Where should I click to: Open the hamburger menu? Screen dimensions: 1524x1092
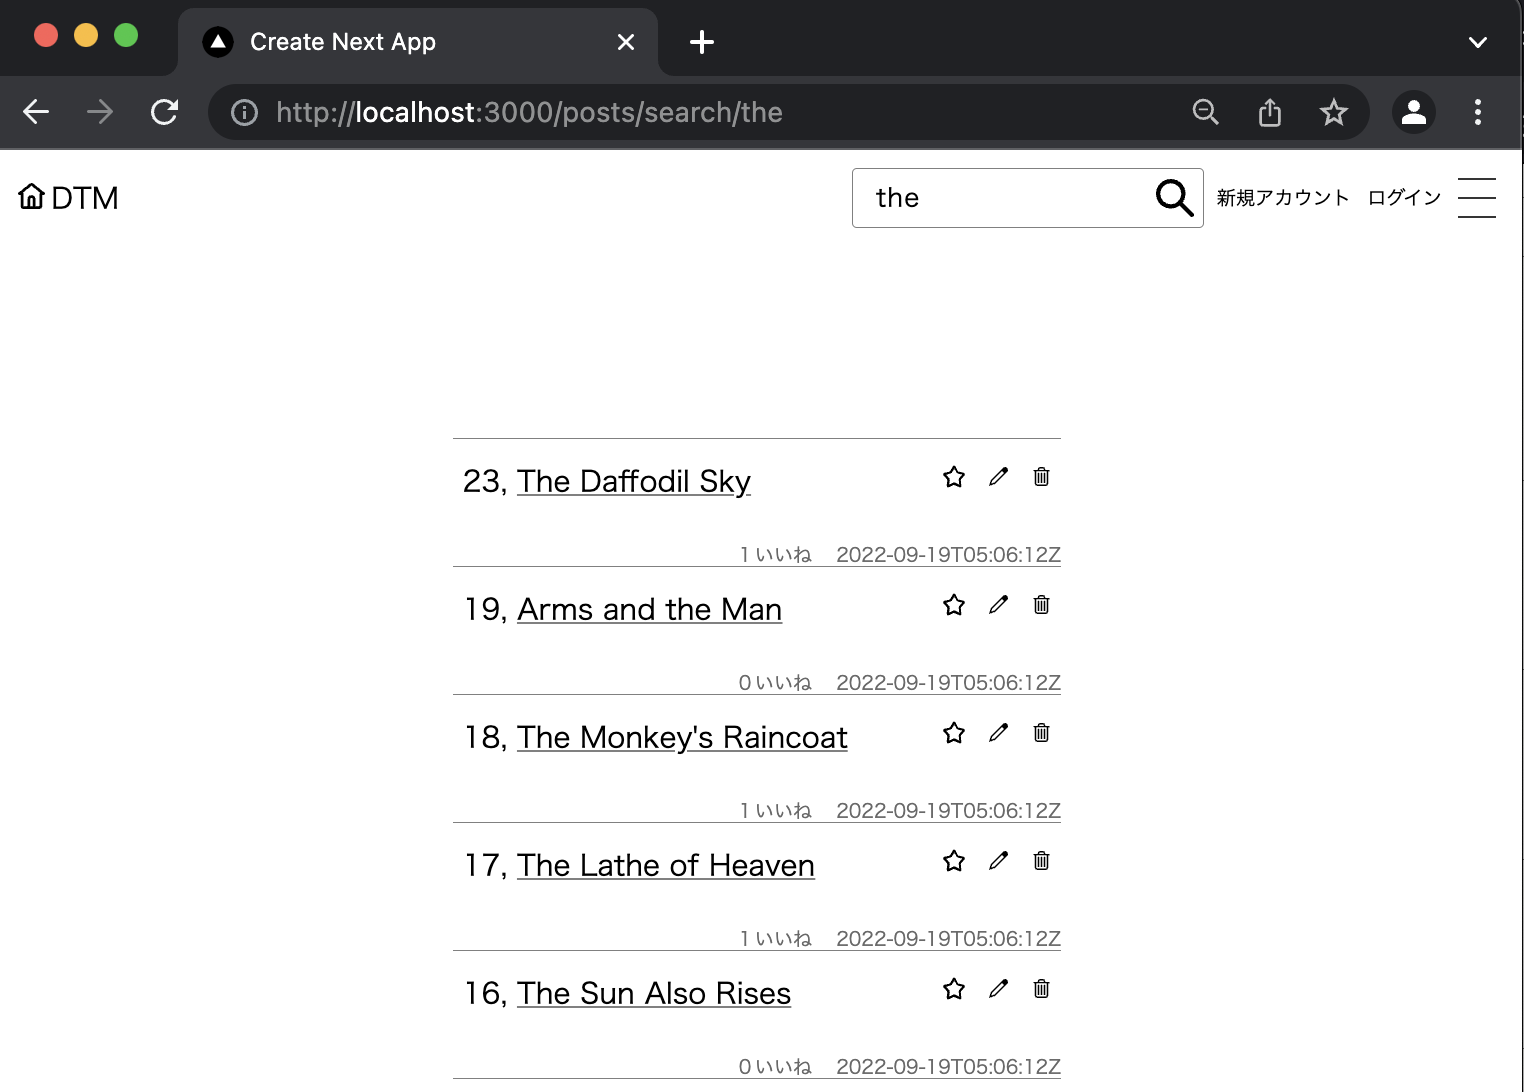(1476, 198)
